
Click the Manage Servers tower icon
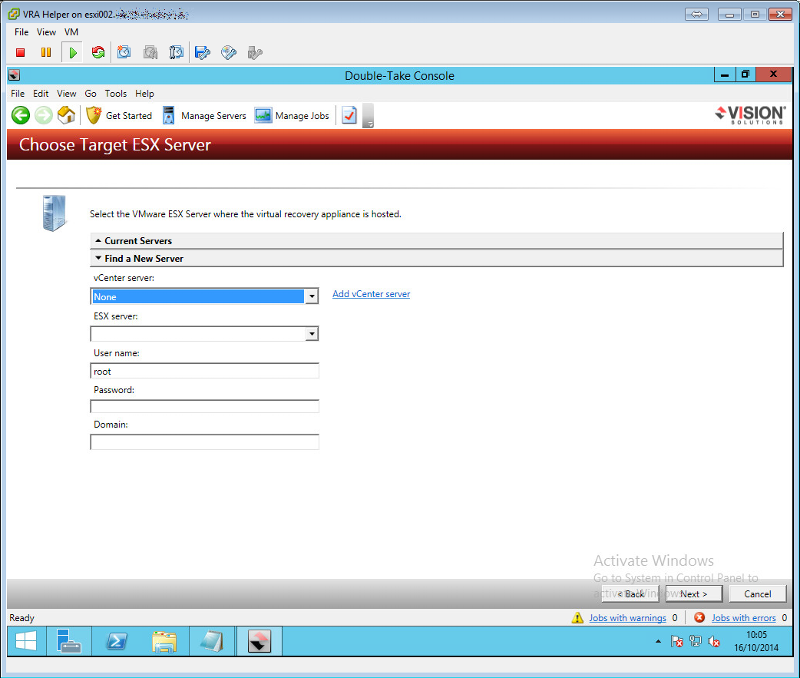click(168, 115)
